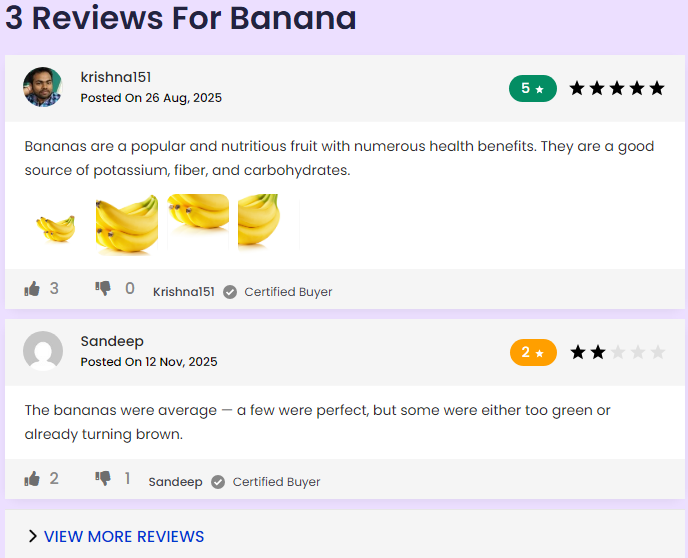This screenshot has height=558, width=688.
Task: Click the fifth star in krishna151's rating
Action: (657, 88)
